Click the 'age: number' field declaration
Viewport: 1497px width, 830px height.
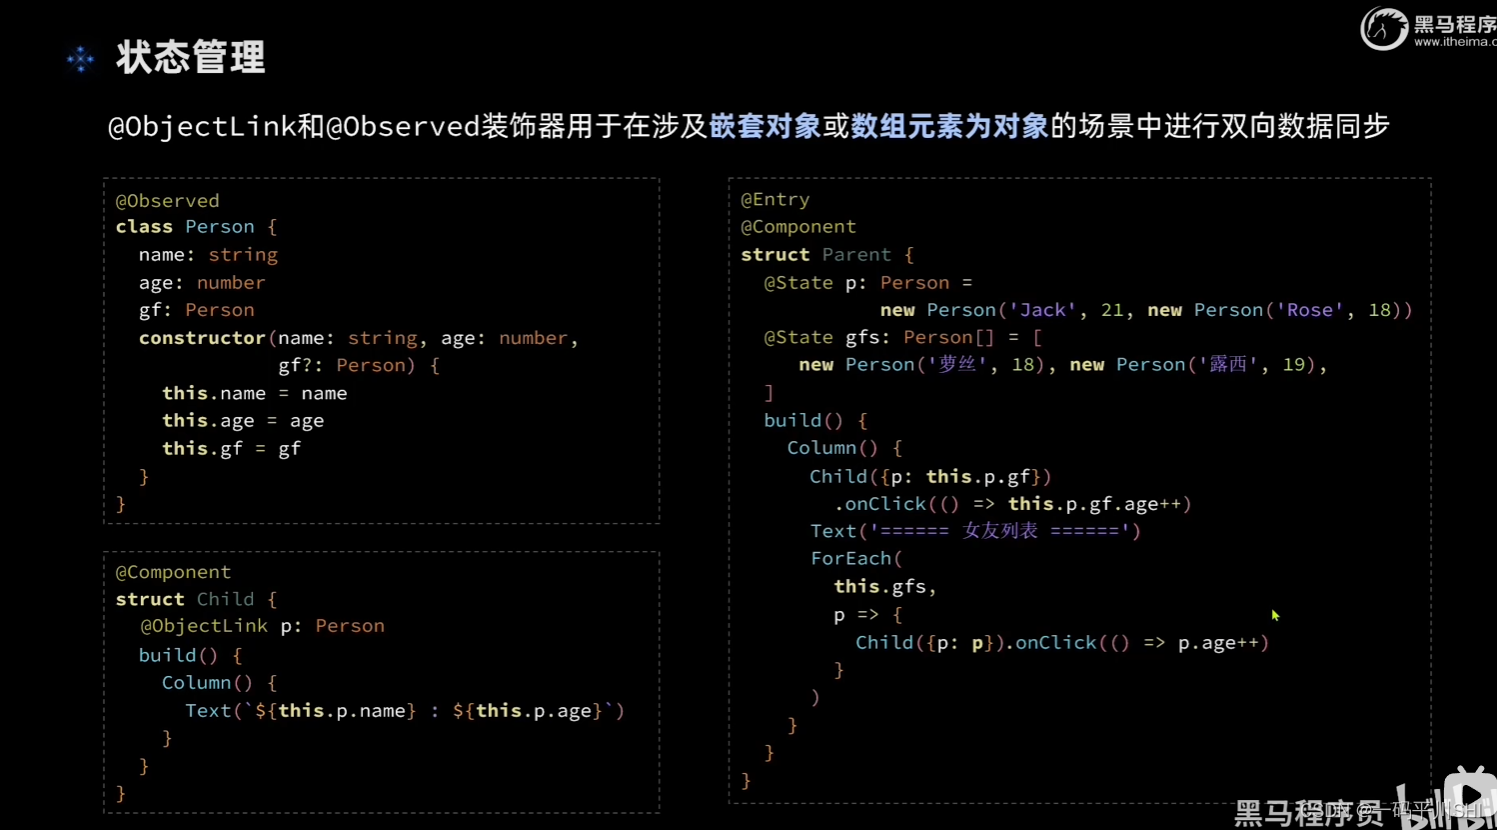202,283
